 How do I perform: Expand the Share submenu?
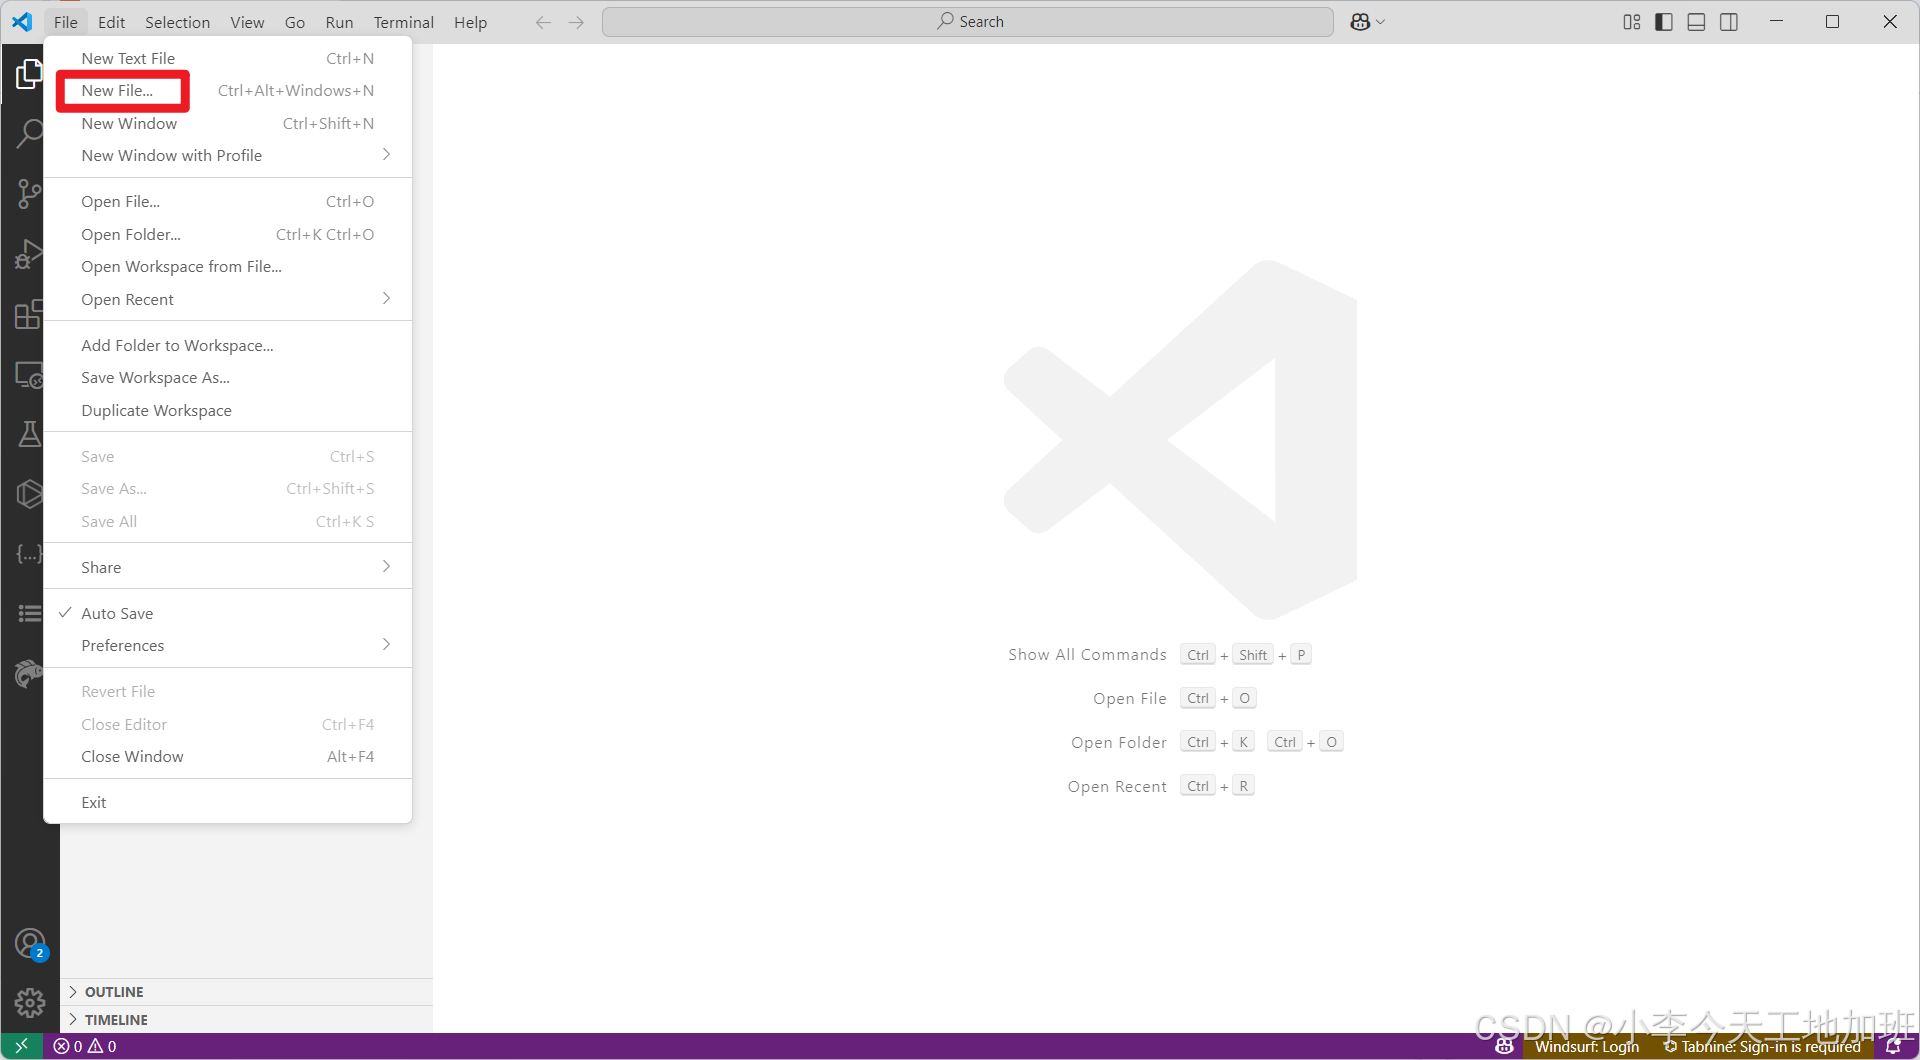point(228,567)
